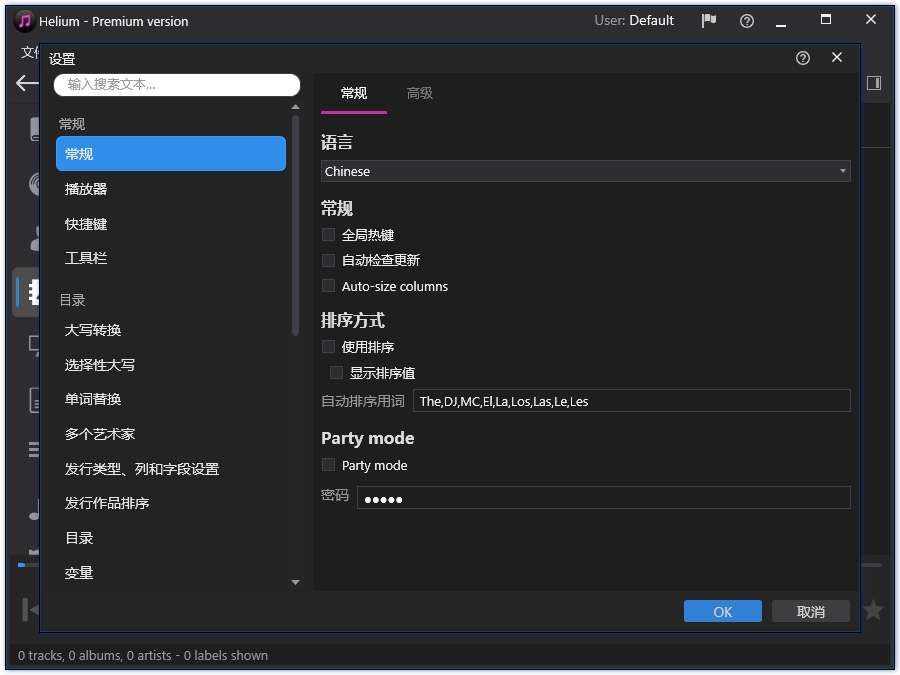Turn on Party mode
The height and width of the screenshot is (675, 900).
[x=328, y=464]
